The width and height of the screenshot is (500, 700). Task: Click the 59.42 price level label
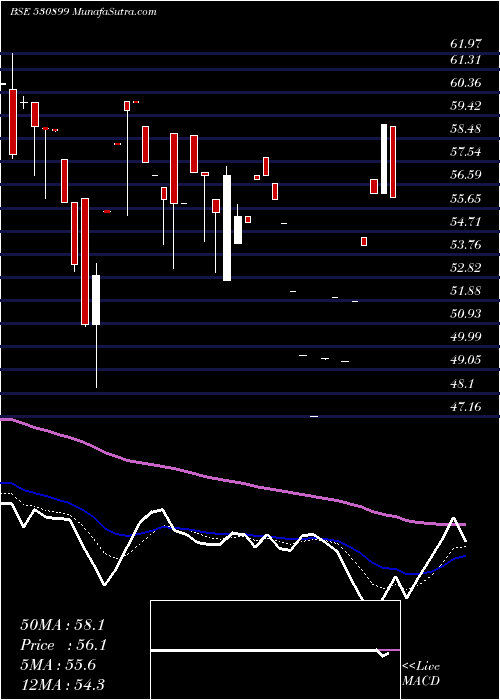pos(466,106)
